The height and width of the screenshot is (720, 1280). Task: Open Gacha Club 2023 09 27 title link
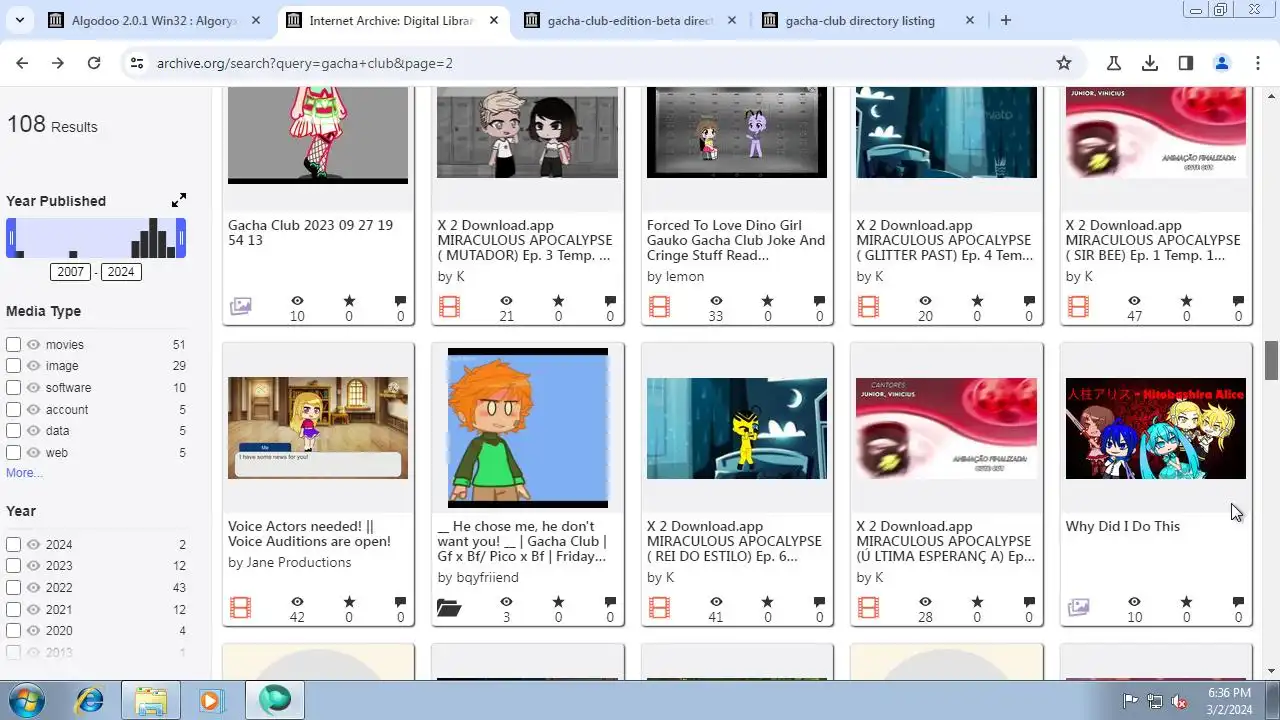310,233
